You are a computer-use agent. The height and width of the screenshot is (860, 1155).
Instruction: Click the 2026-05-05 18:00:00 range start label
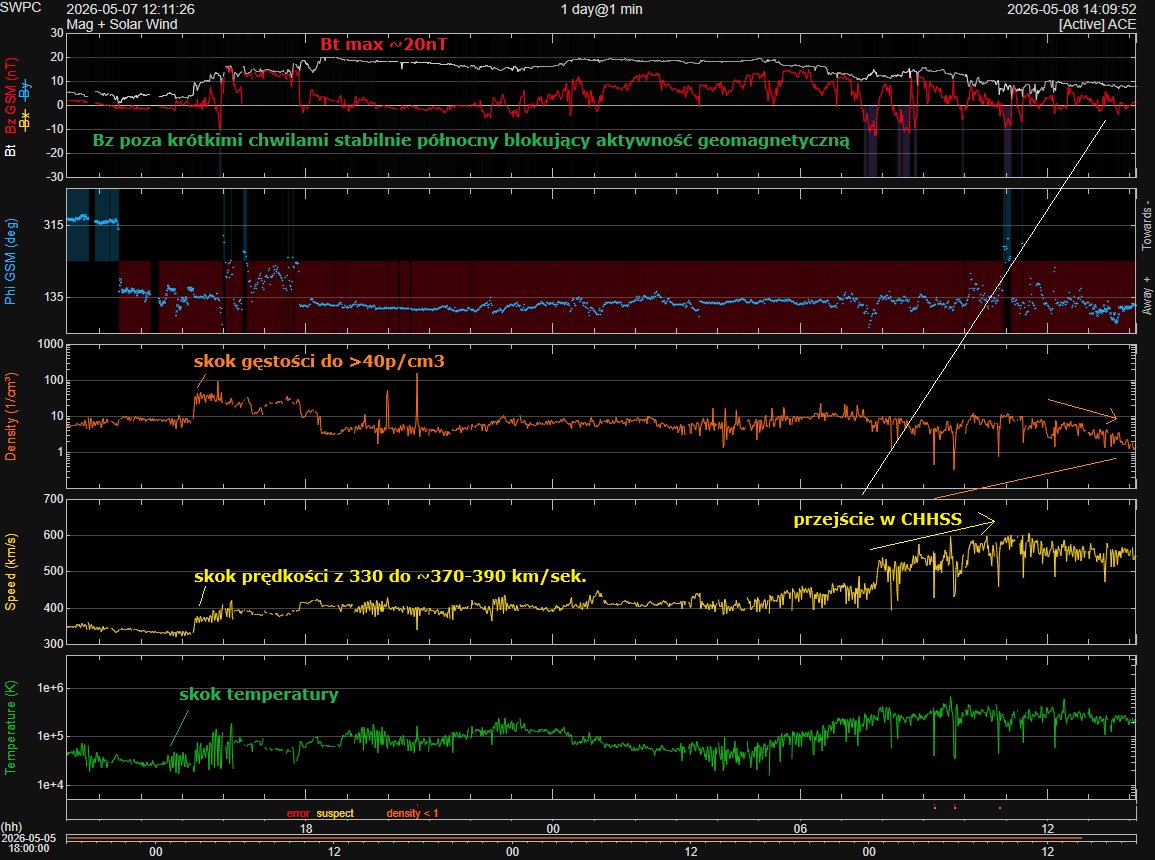pos(29,843)
